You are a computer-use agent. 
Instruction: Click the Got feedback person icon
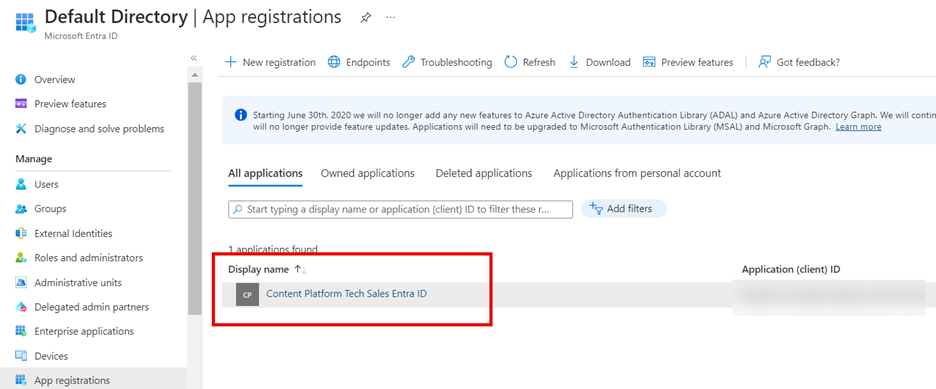[x=764, y=62]
